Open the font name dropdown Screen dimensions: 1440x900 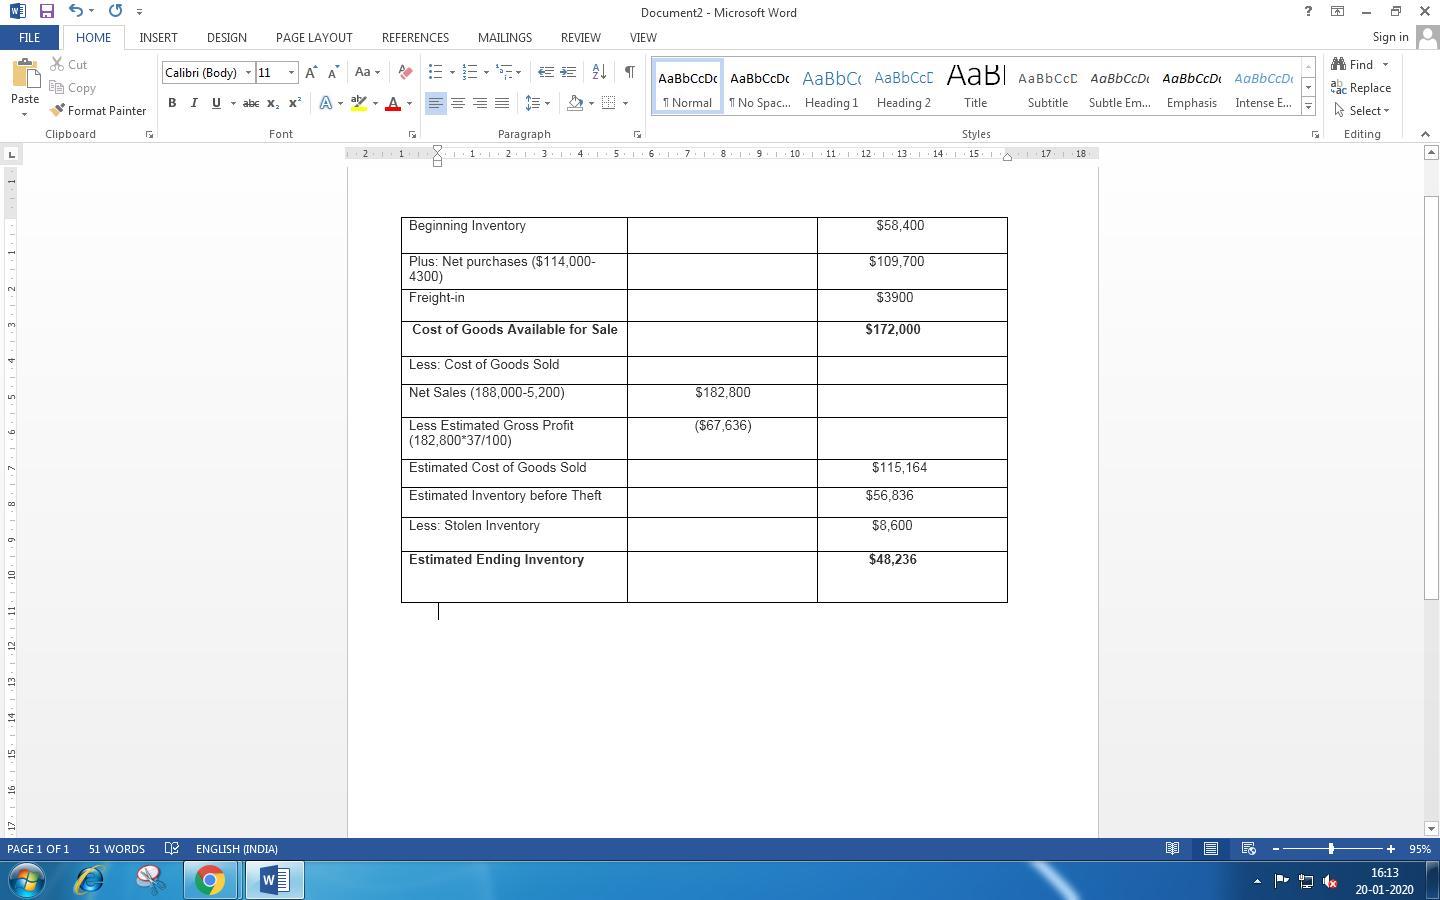(248, 72)
